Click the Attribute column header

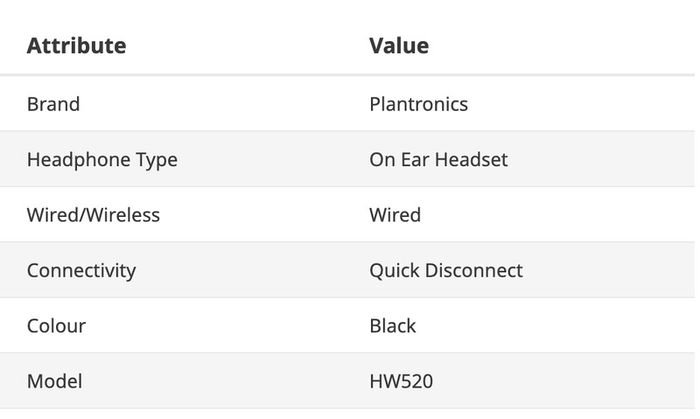pyautogui.click(x=76, y=46)
